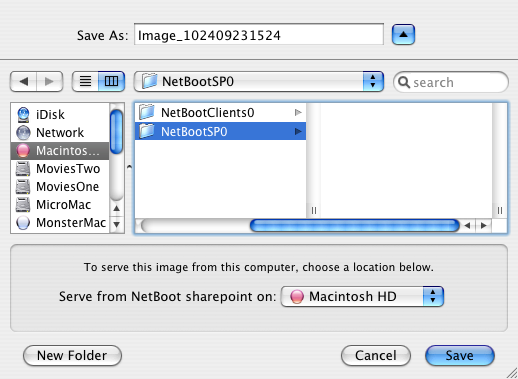The height and width of the screenshot is (379, 518).
Task: Switch to column view
Action: 111,81
